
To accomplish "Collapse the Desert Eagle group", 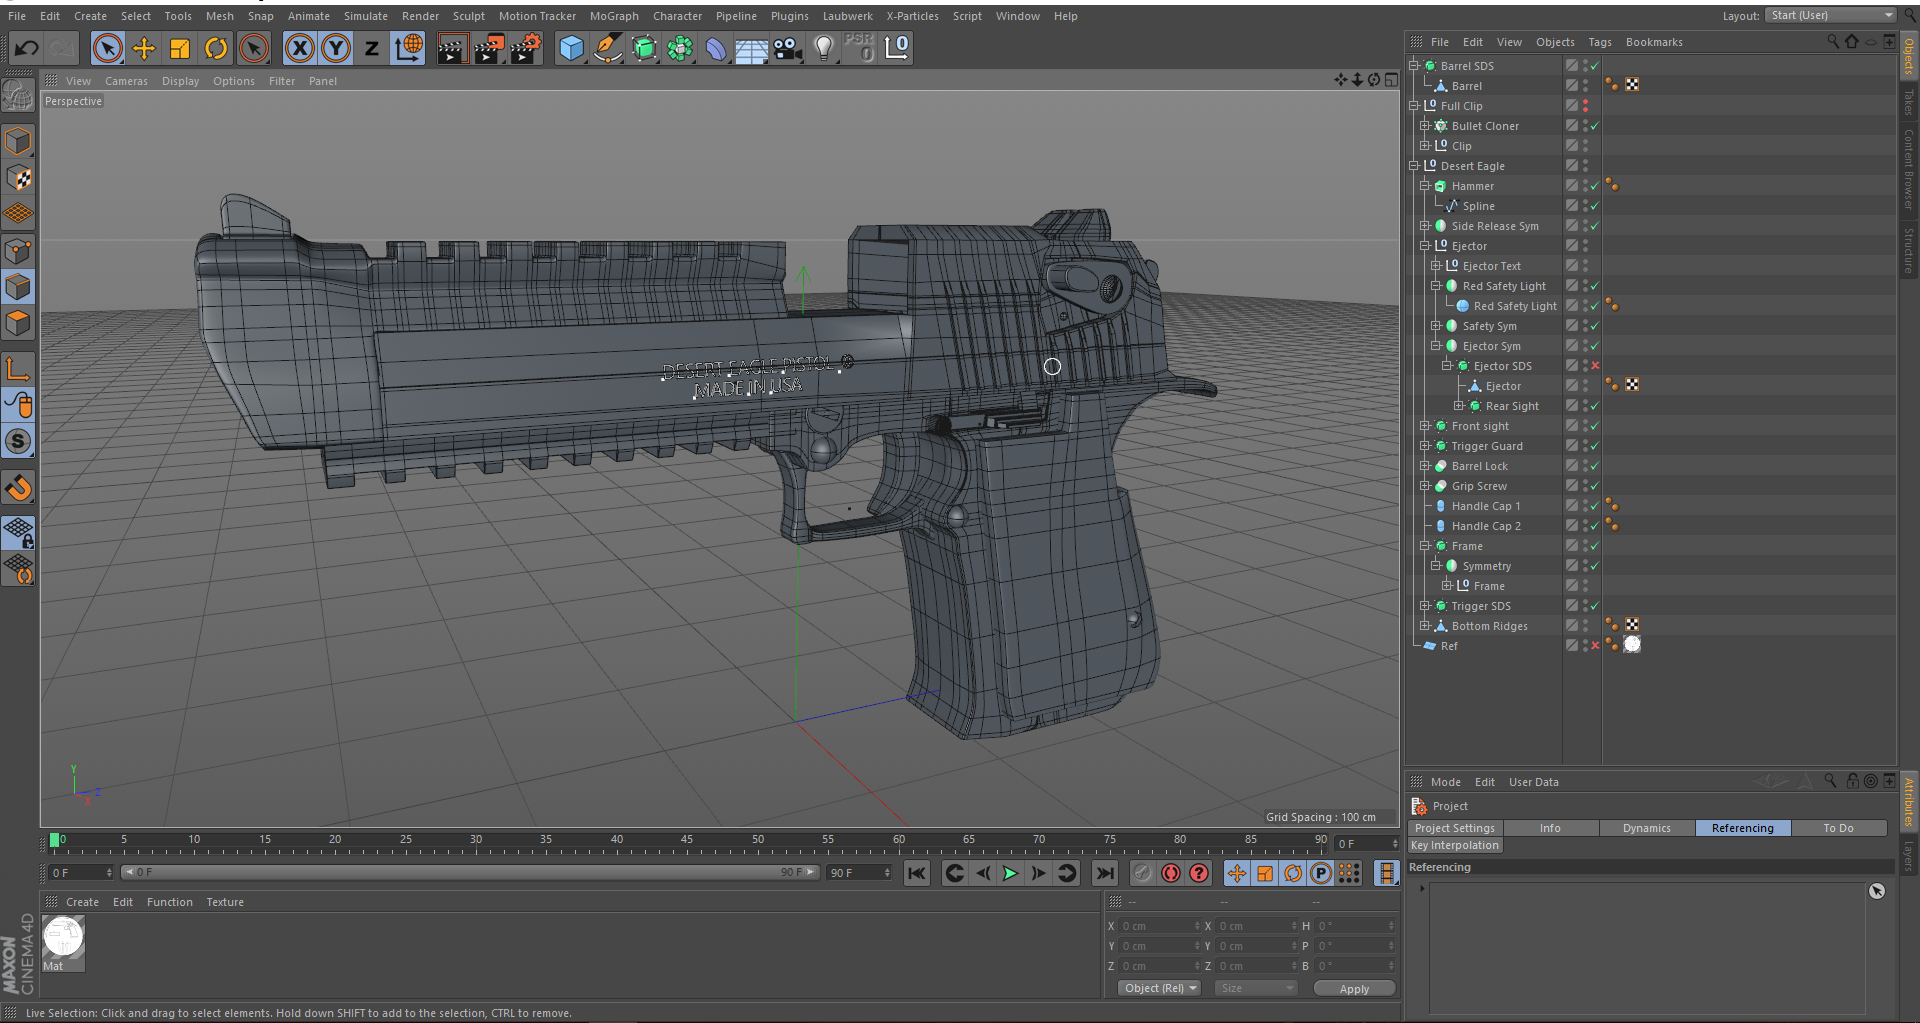I will tap(1414, 166).
